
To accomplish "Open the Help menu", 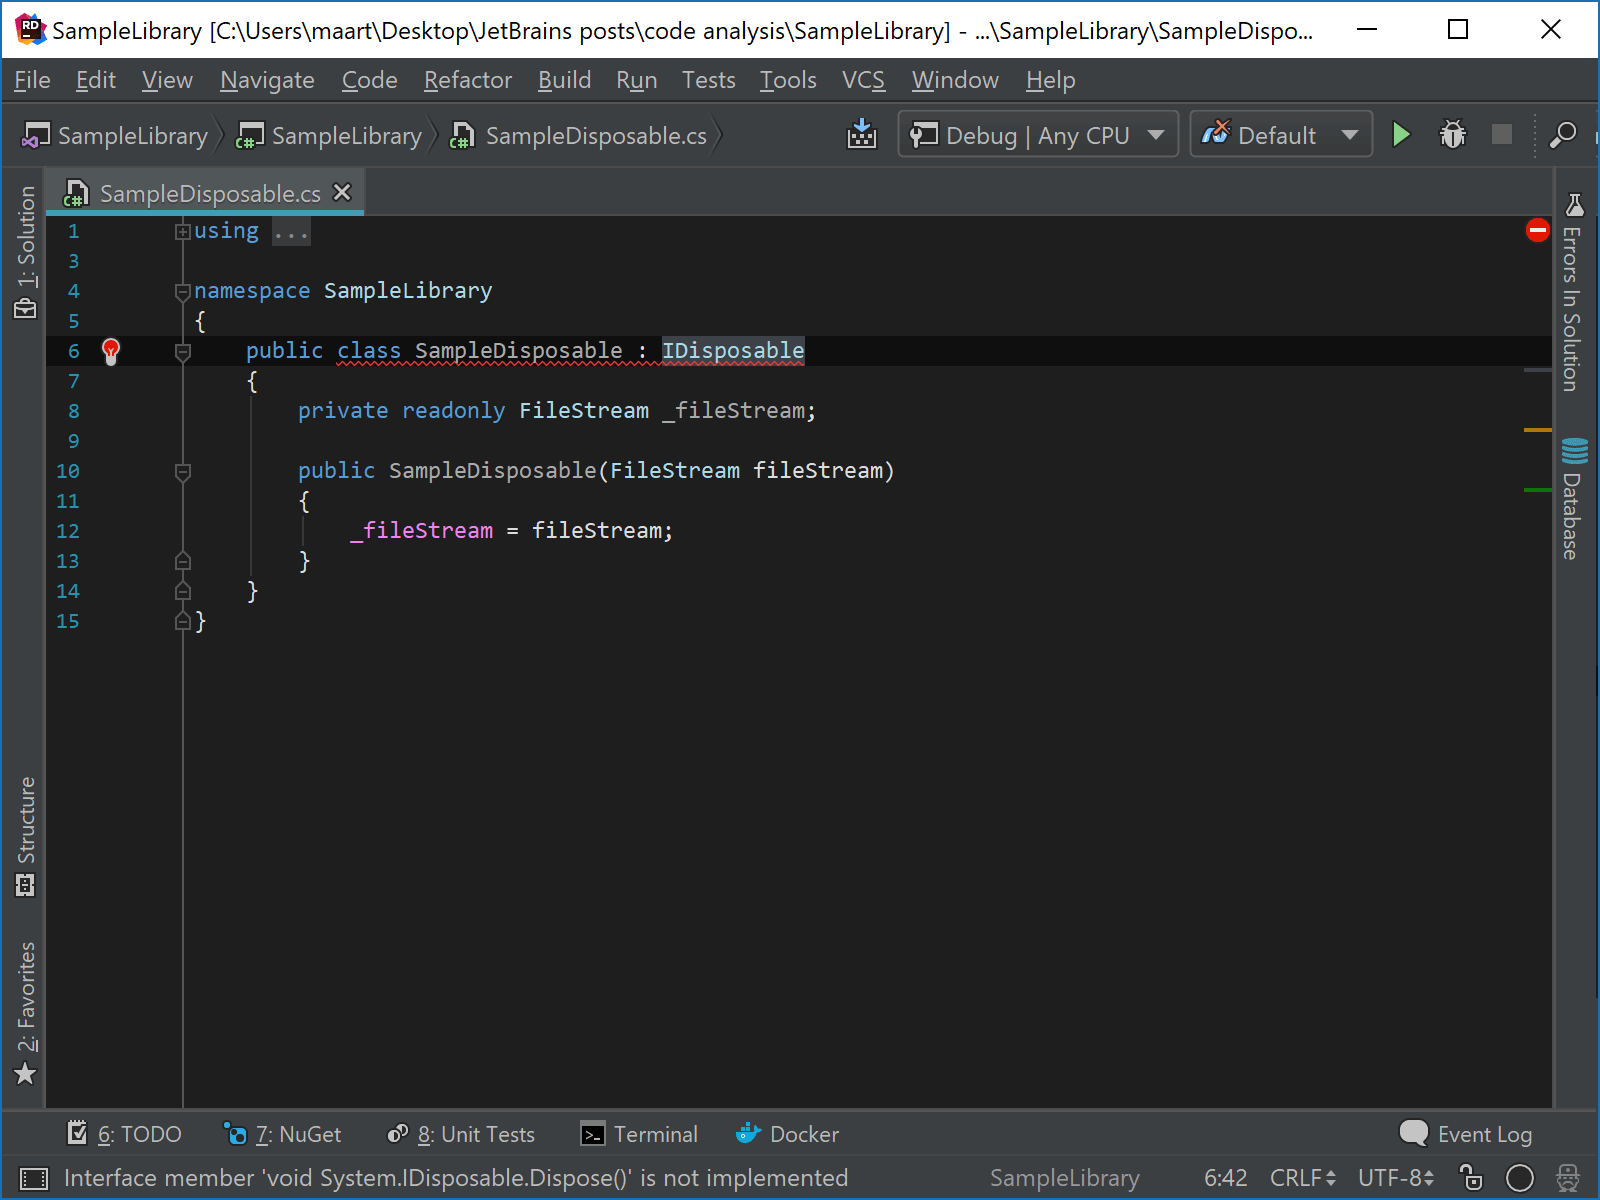I will coord(1050,80).
